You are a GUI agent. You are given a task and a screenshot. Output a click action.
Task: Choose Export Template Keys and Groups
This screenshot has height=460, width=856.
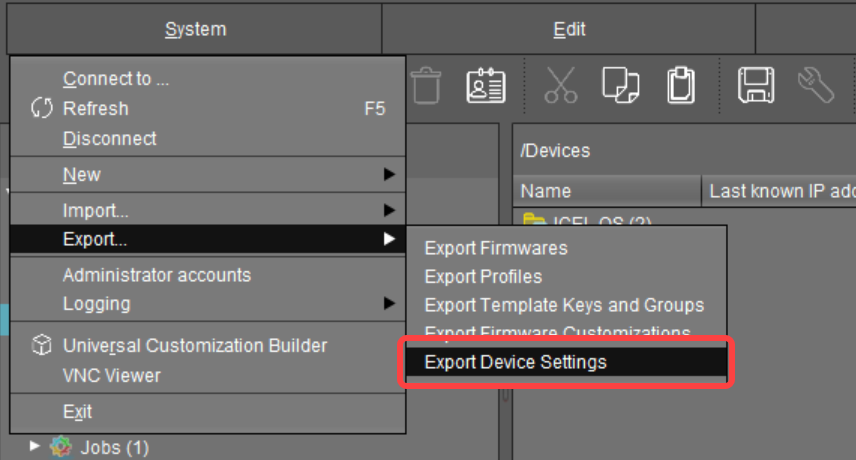point(564,305)
